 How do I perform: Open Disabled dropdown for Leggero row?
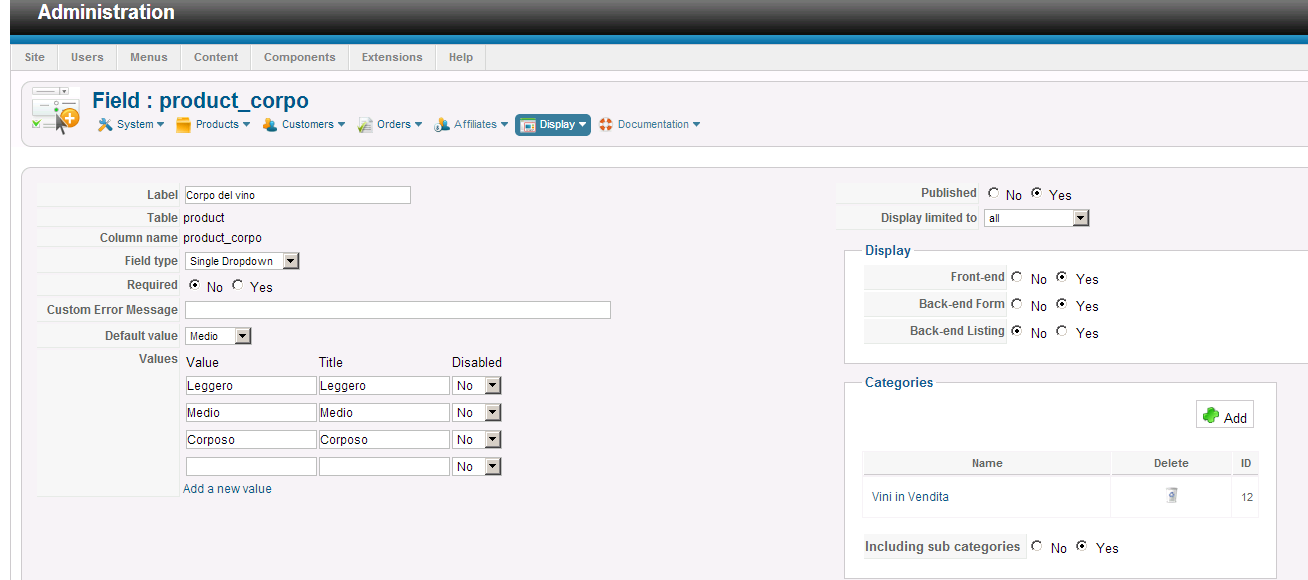477,385
